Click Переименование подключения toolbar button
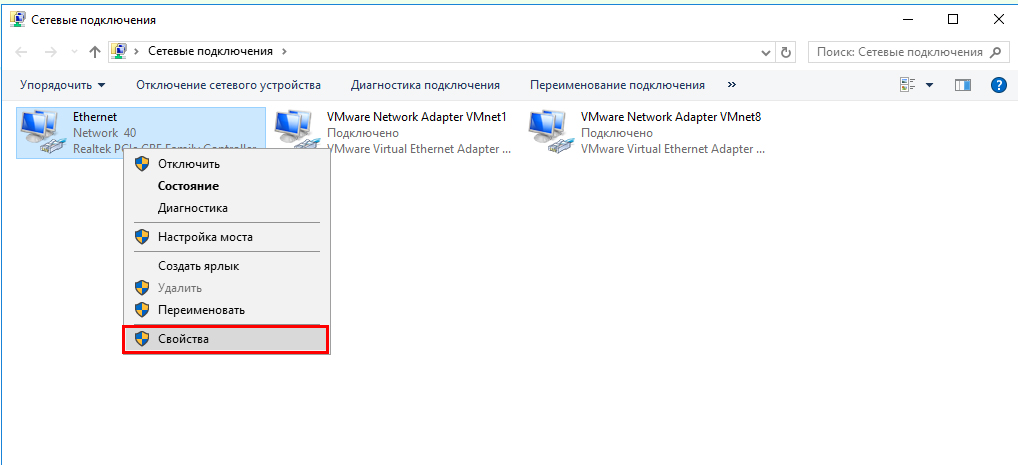 617,85
